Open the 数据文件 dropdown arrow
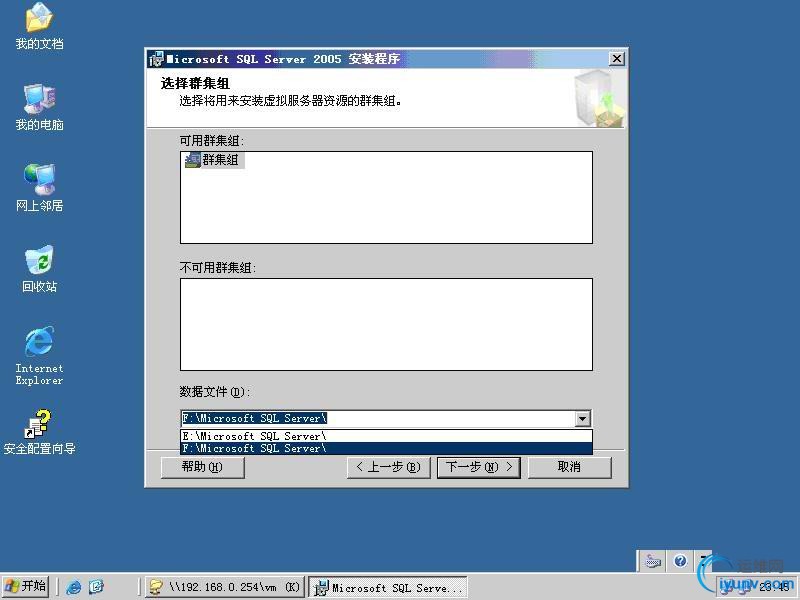Image resolution: width=800 pixels, height=600 pixels. [x=582, y=419]
